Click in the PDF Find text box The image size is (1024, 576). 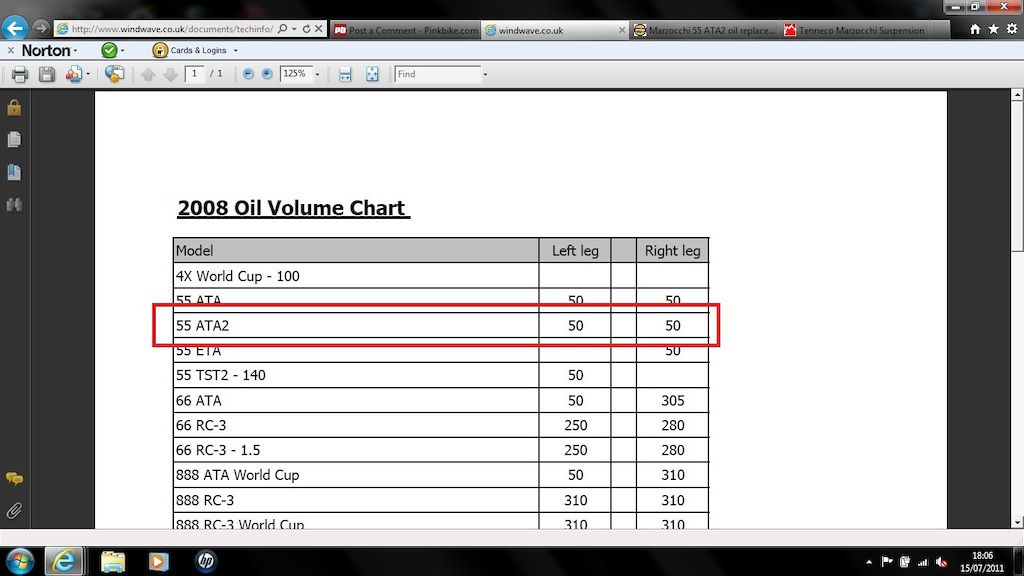point(436,74)
